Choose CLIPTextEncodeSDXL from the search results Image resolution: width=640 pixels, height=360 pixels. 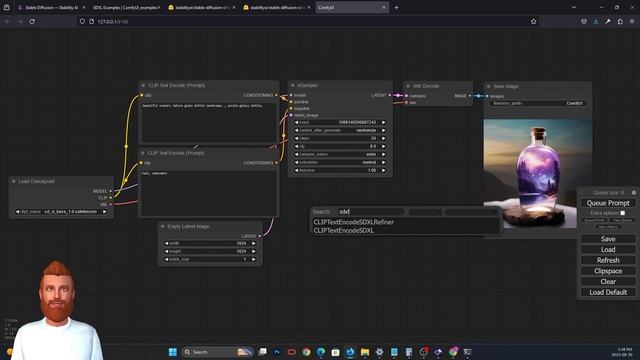tap(344, 230)
